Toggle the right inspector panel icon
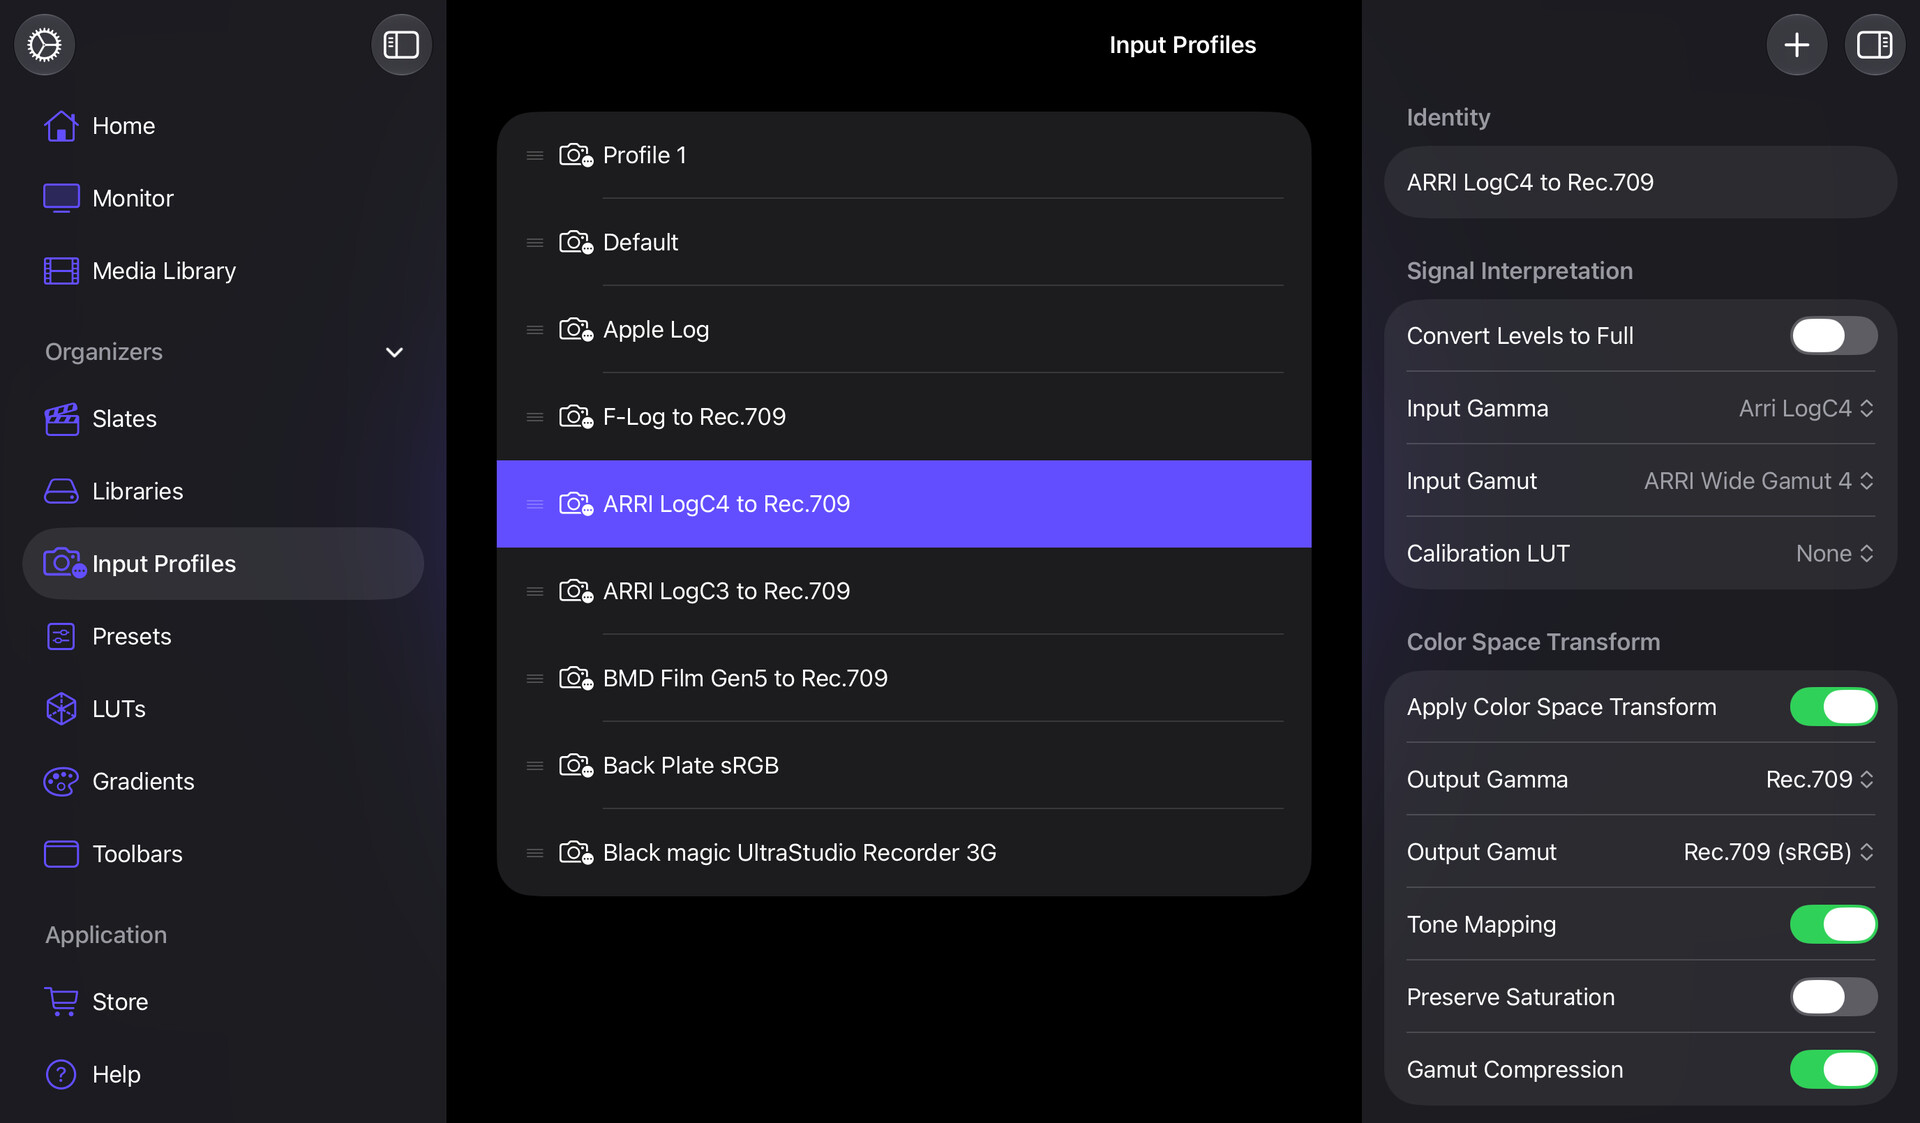 (x=1874, y=45)
